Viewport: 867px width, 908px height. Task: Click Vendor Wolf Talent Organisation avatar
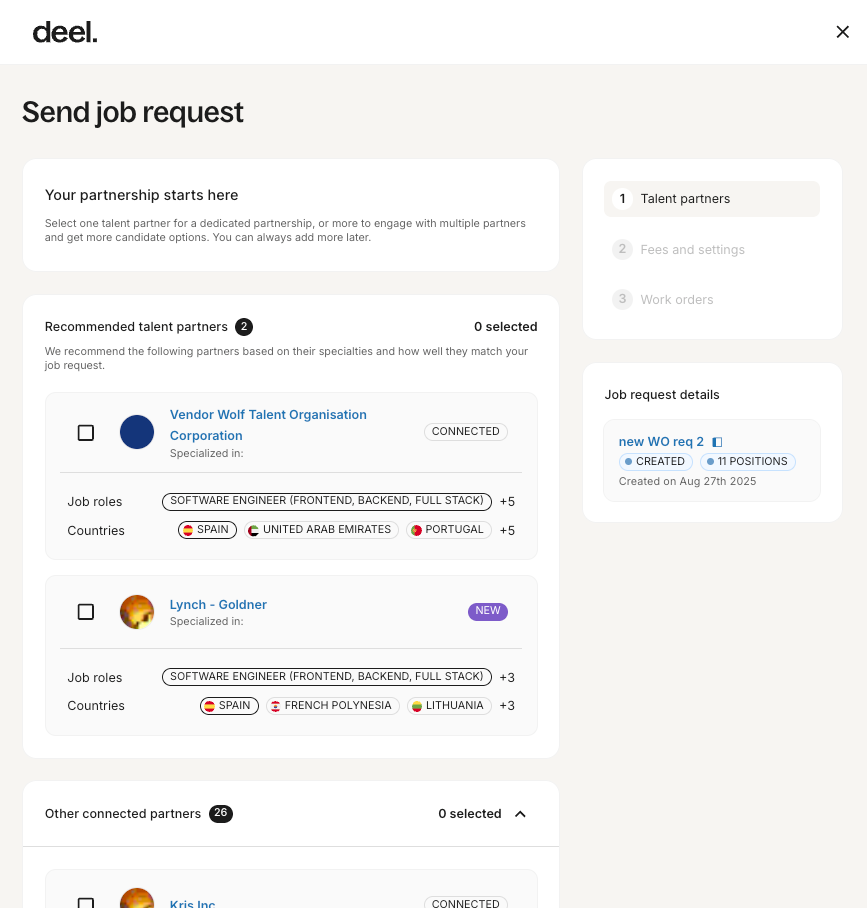137,432
